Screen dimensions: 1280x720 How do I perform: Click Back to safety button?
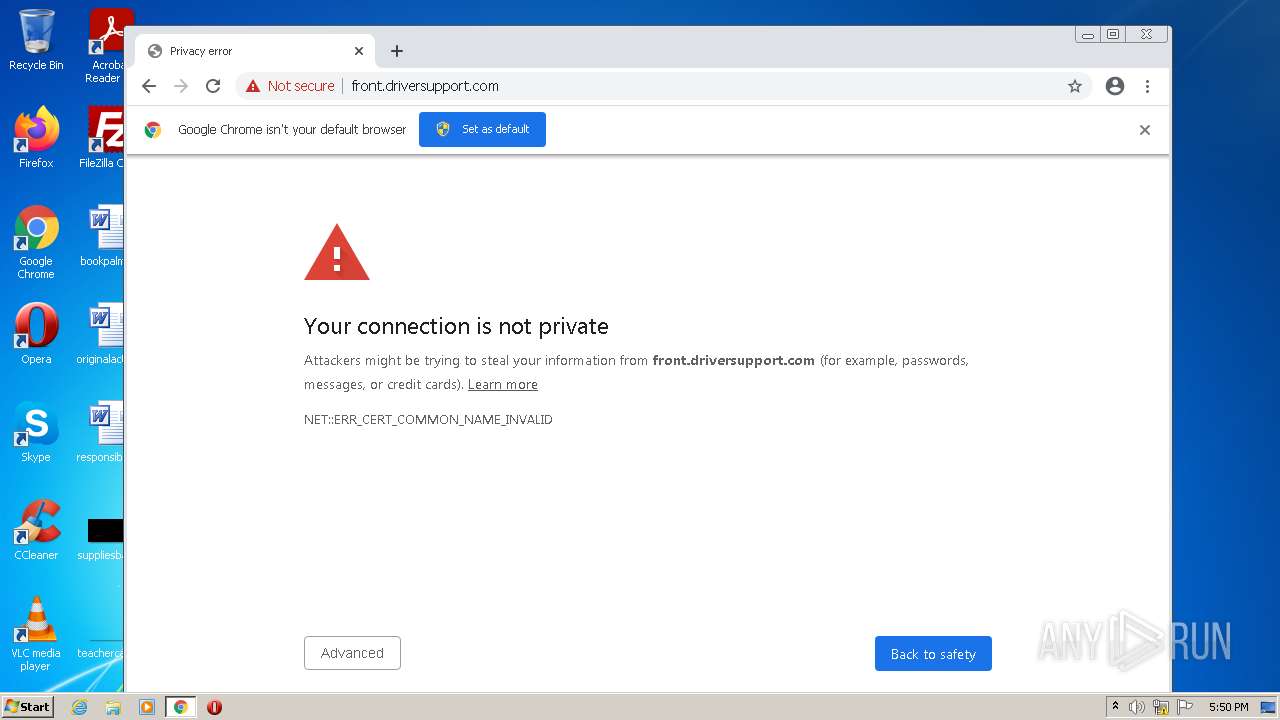point(933,654)
